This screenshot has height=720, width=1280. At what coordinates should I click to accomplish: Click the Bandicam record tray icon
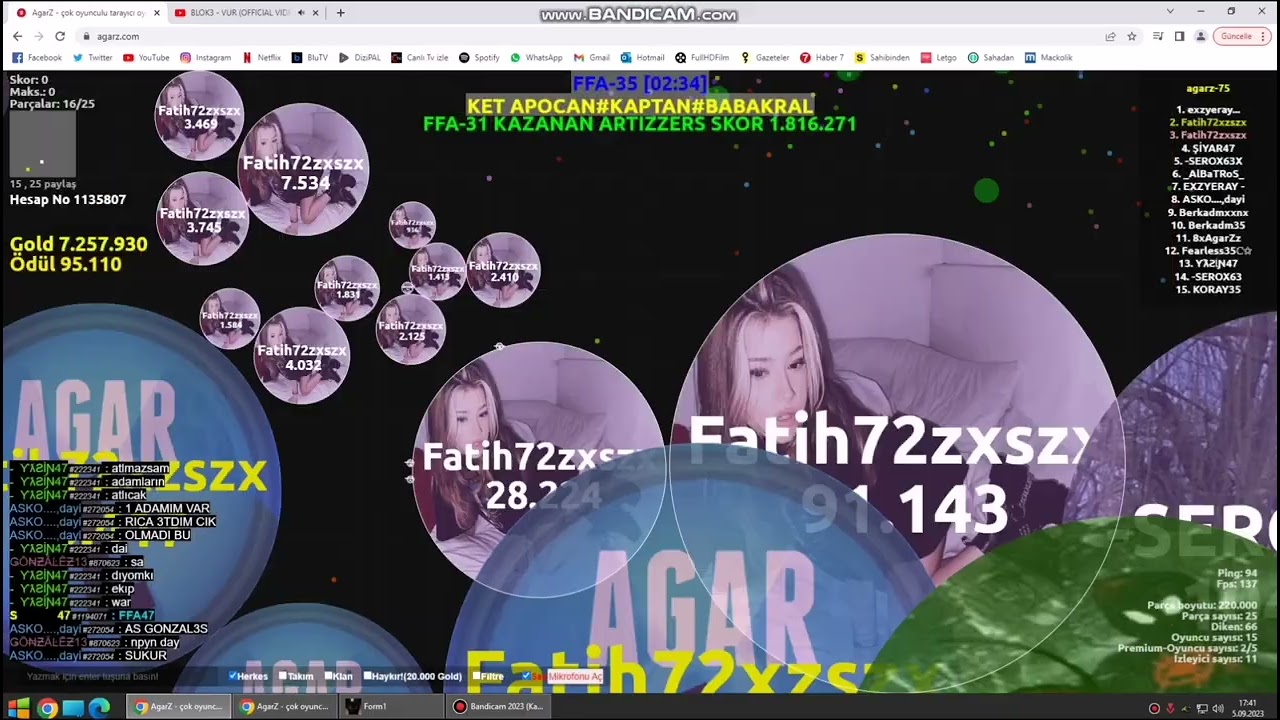pos(1154,708)
